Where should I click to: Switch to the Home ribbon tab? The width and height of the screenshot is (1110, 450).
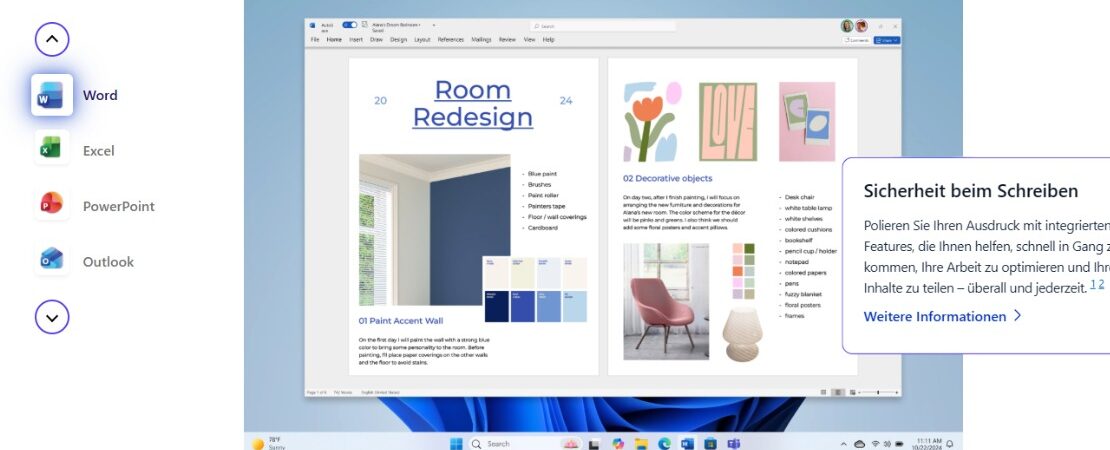coord(334,40)
